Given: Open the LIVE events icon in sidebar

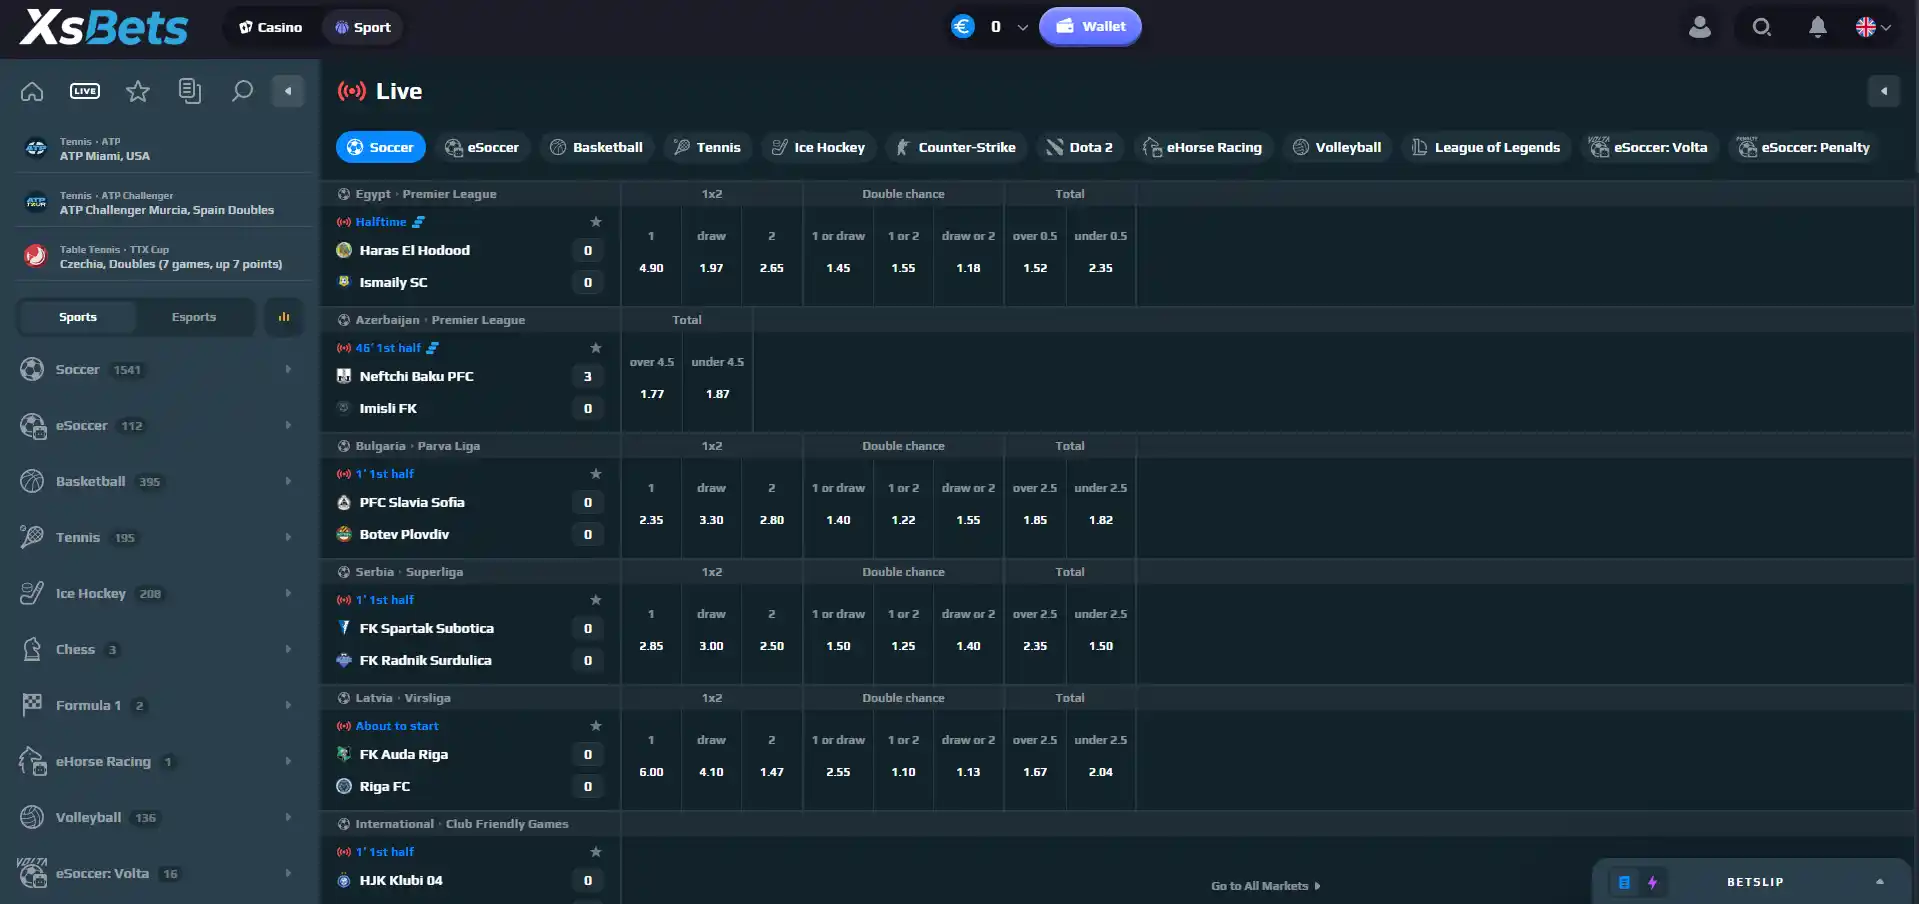Looking at the screenshot, I should [x=85, y=91].
